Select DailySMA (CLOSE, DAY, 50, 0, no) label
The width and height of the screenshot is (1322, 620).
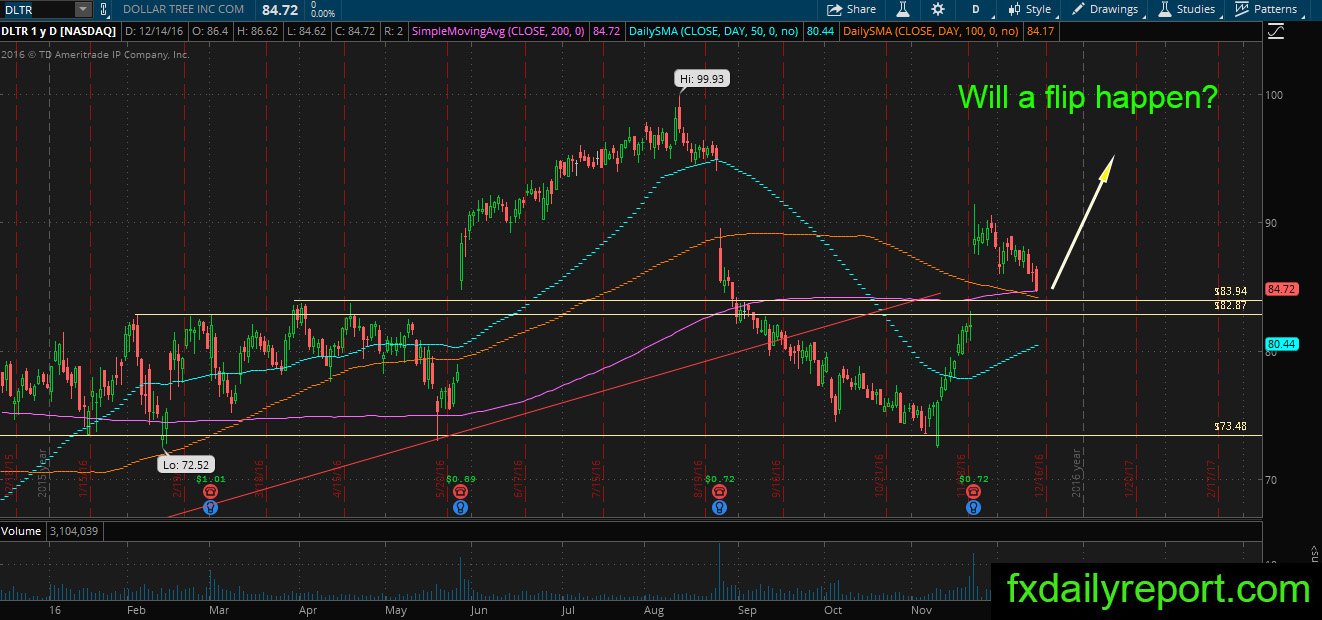point(714,32)
